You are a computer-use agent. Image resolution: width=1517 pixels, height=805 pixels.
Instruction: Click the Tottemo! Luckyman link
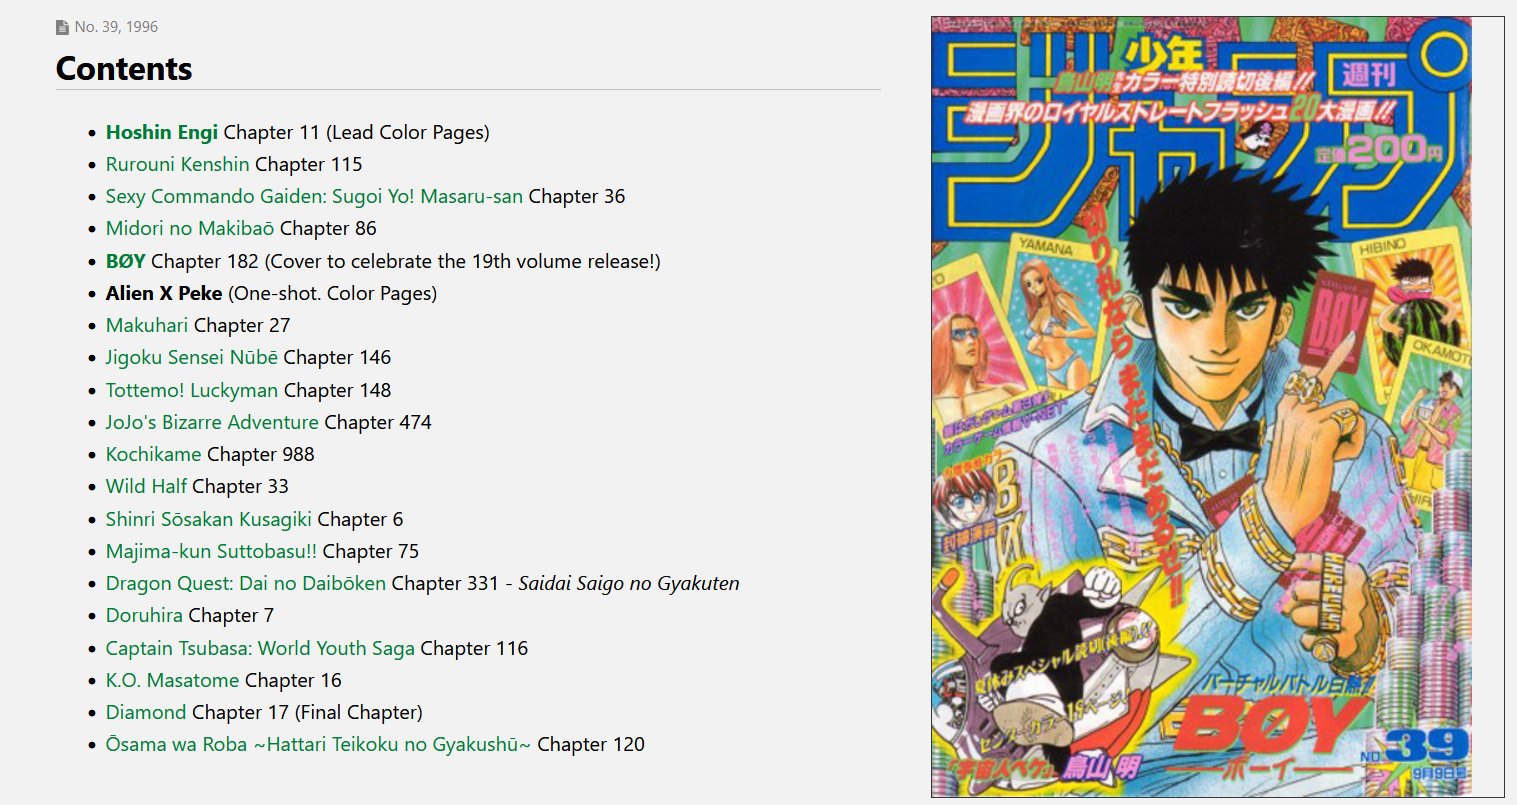192,390
